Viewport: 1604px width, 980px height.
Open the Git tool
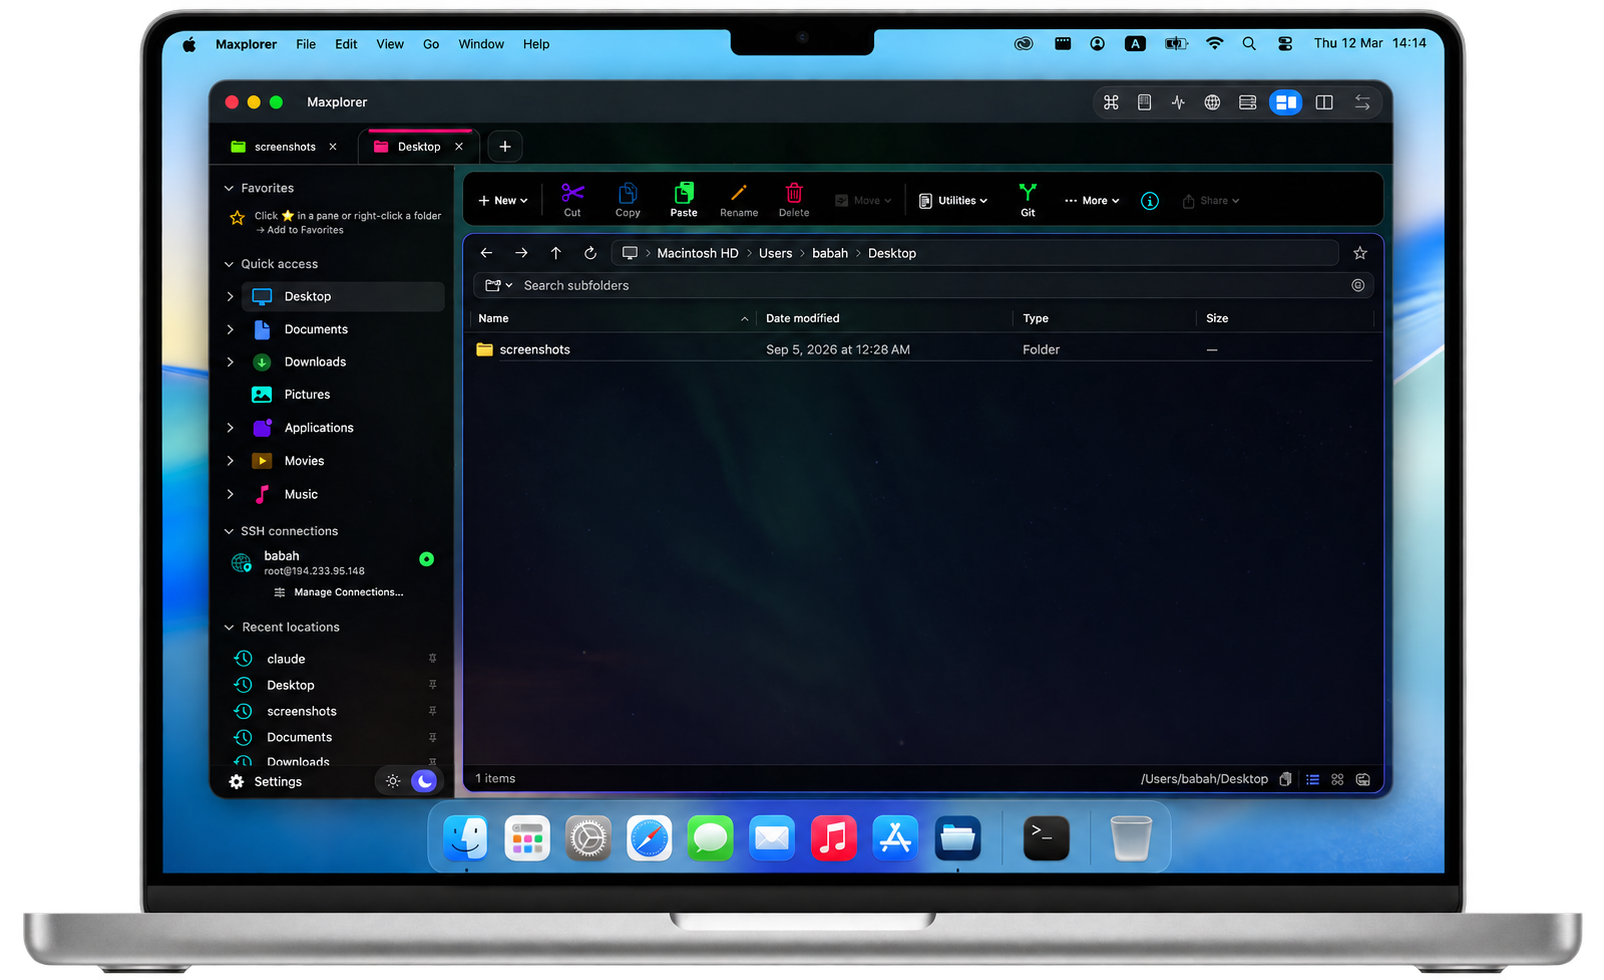click(x=1028, y=199)
